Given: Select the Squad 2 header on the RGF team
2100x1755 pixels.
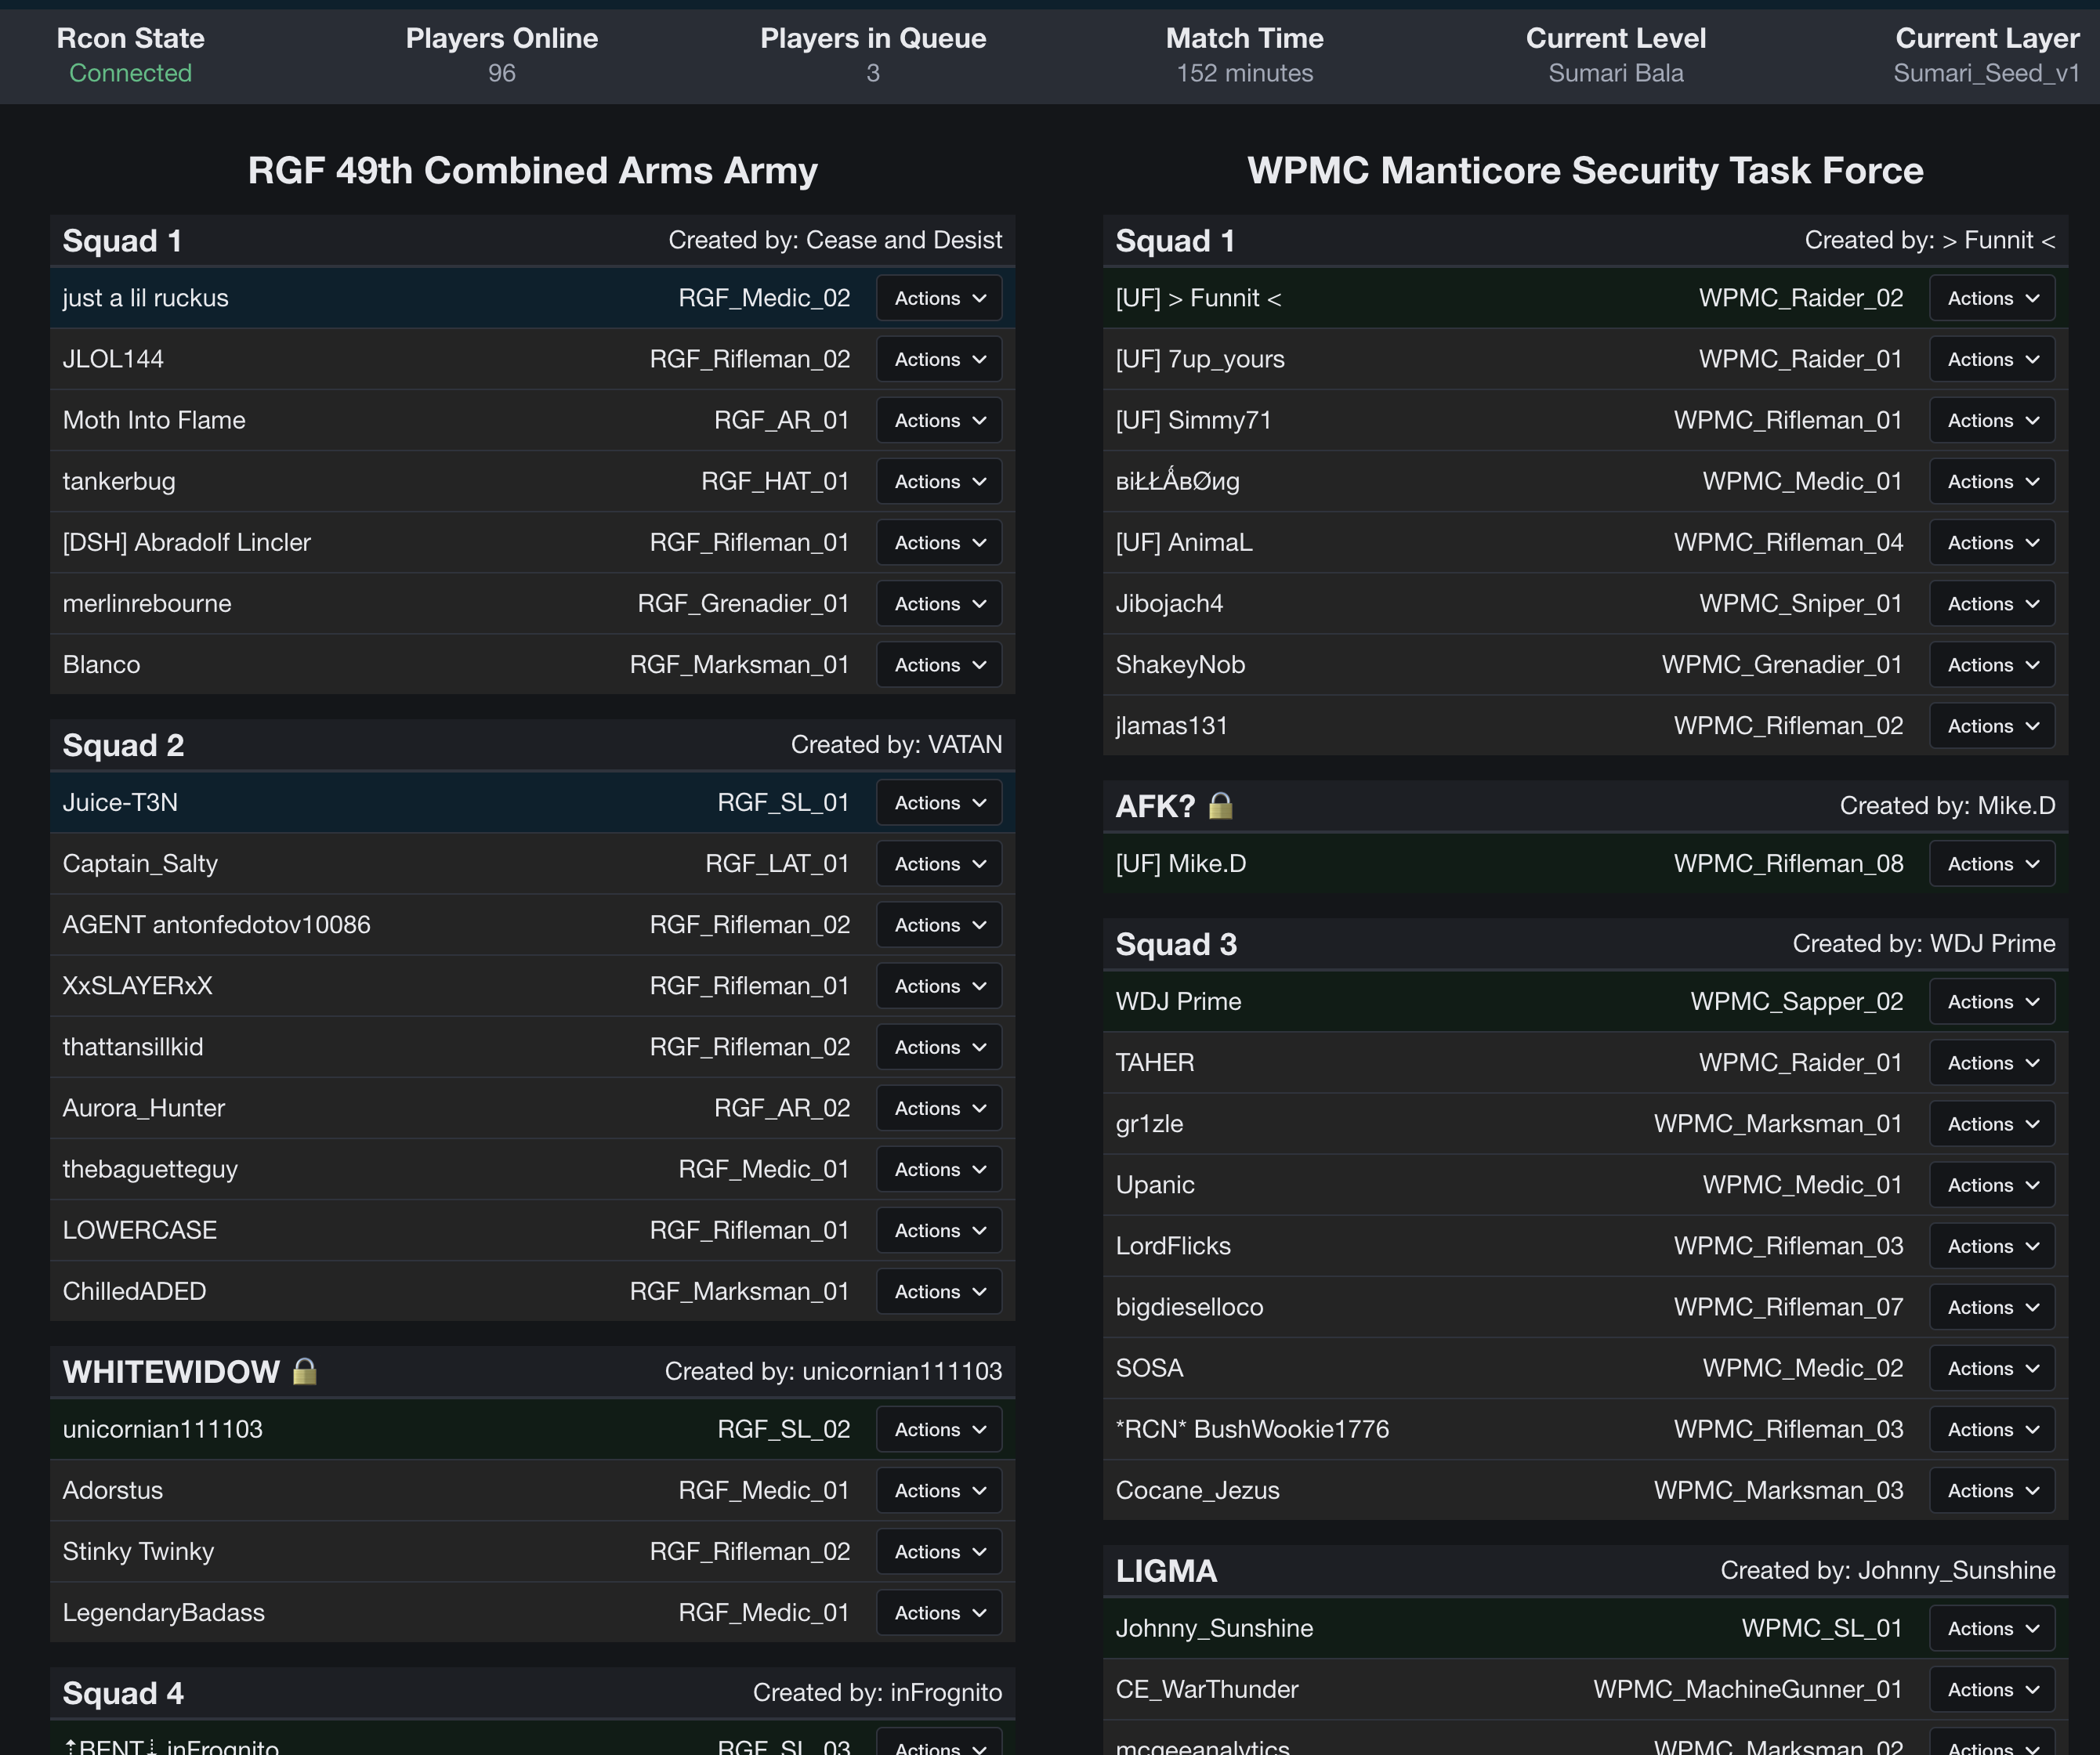Looking at the screenshot, I should tap(123, 745).
